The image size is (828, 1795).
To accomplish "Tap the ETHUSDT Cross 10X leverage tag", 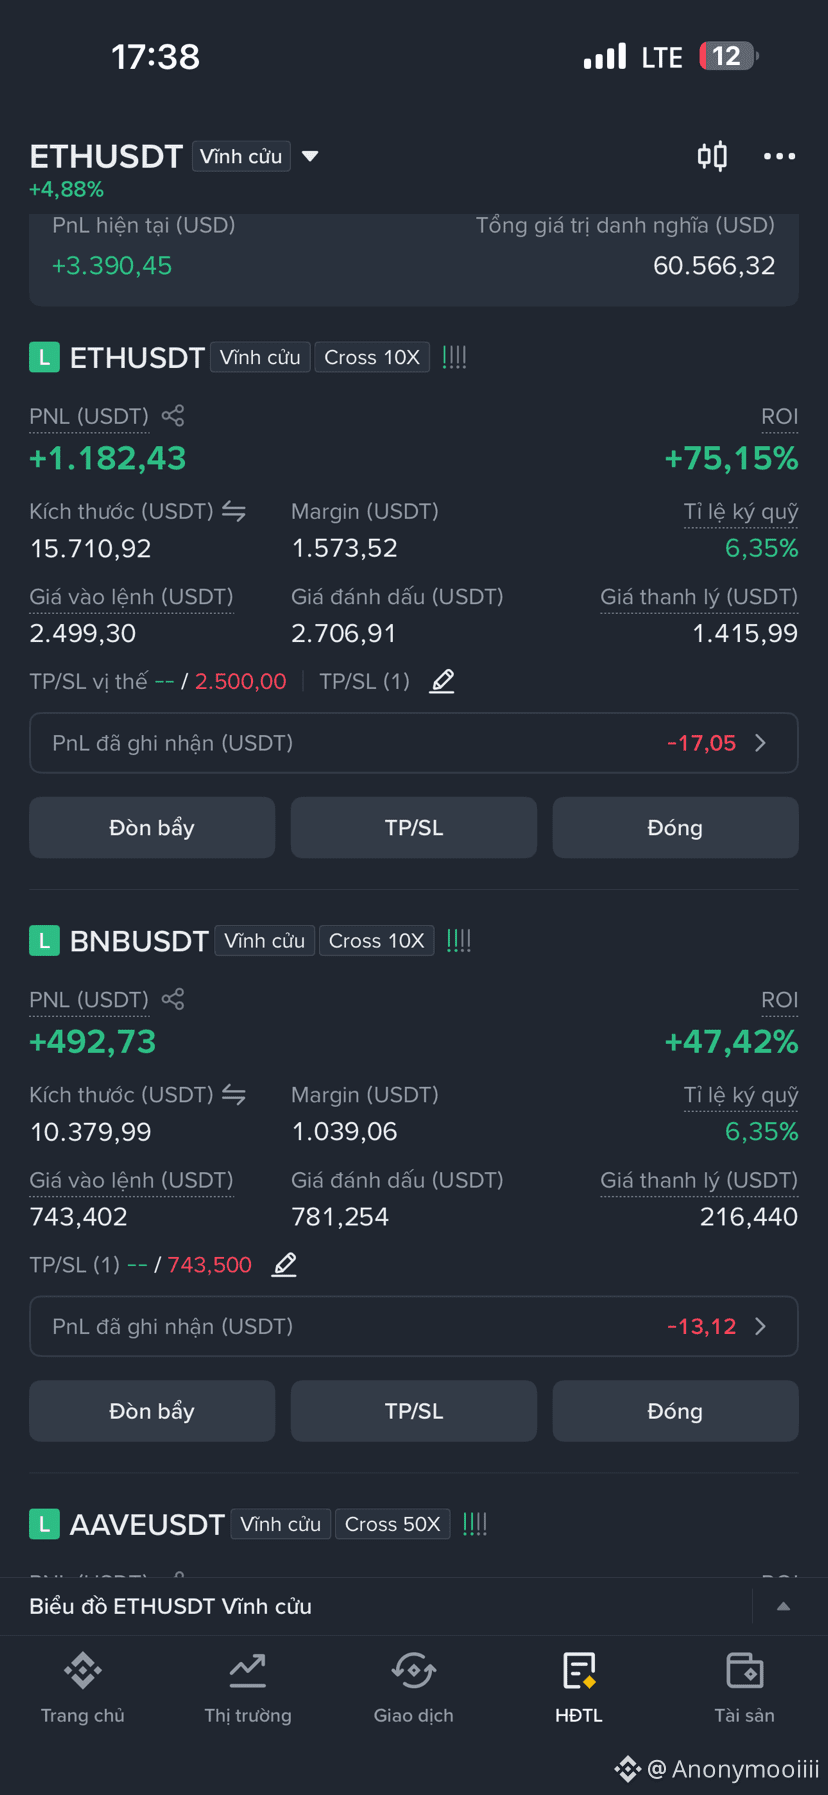I will pyautogui.click(x=372, y=357).
